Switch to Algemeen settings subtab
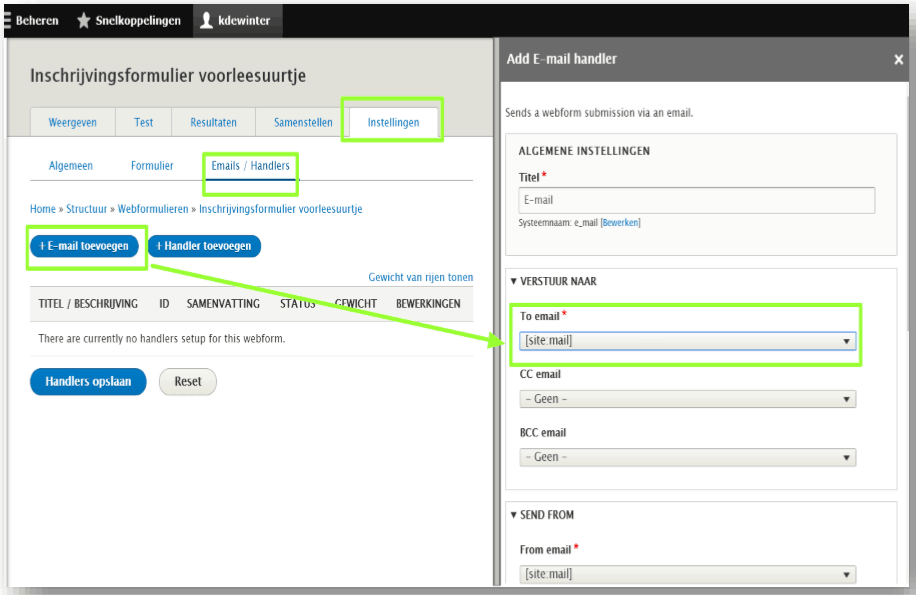916x595 pixels. point(71,166)
